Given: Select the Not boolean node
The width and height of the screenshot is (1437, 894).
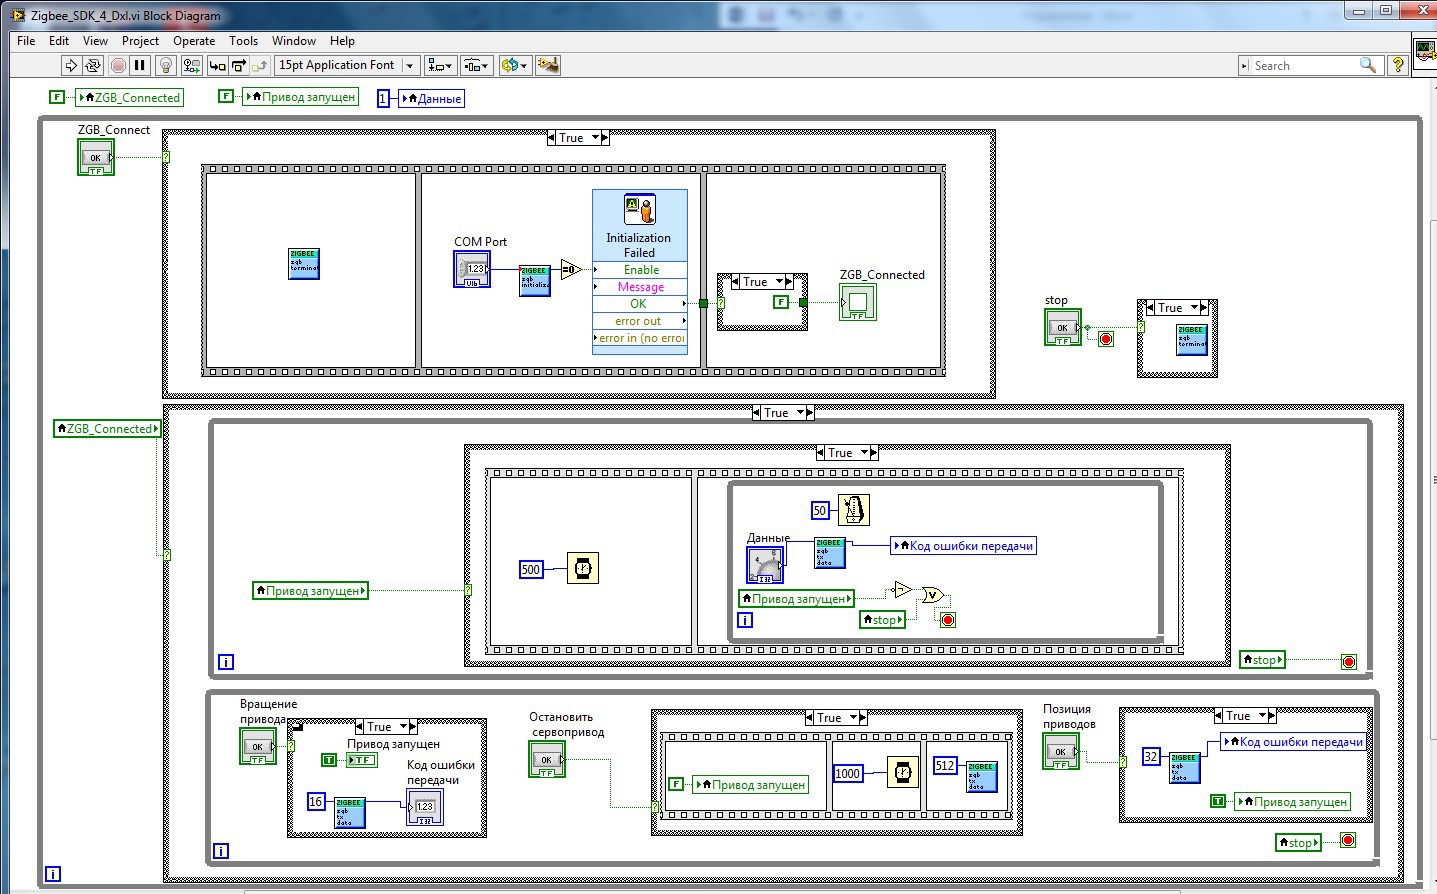Looking at the screenshot, I should pos(902,590).
